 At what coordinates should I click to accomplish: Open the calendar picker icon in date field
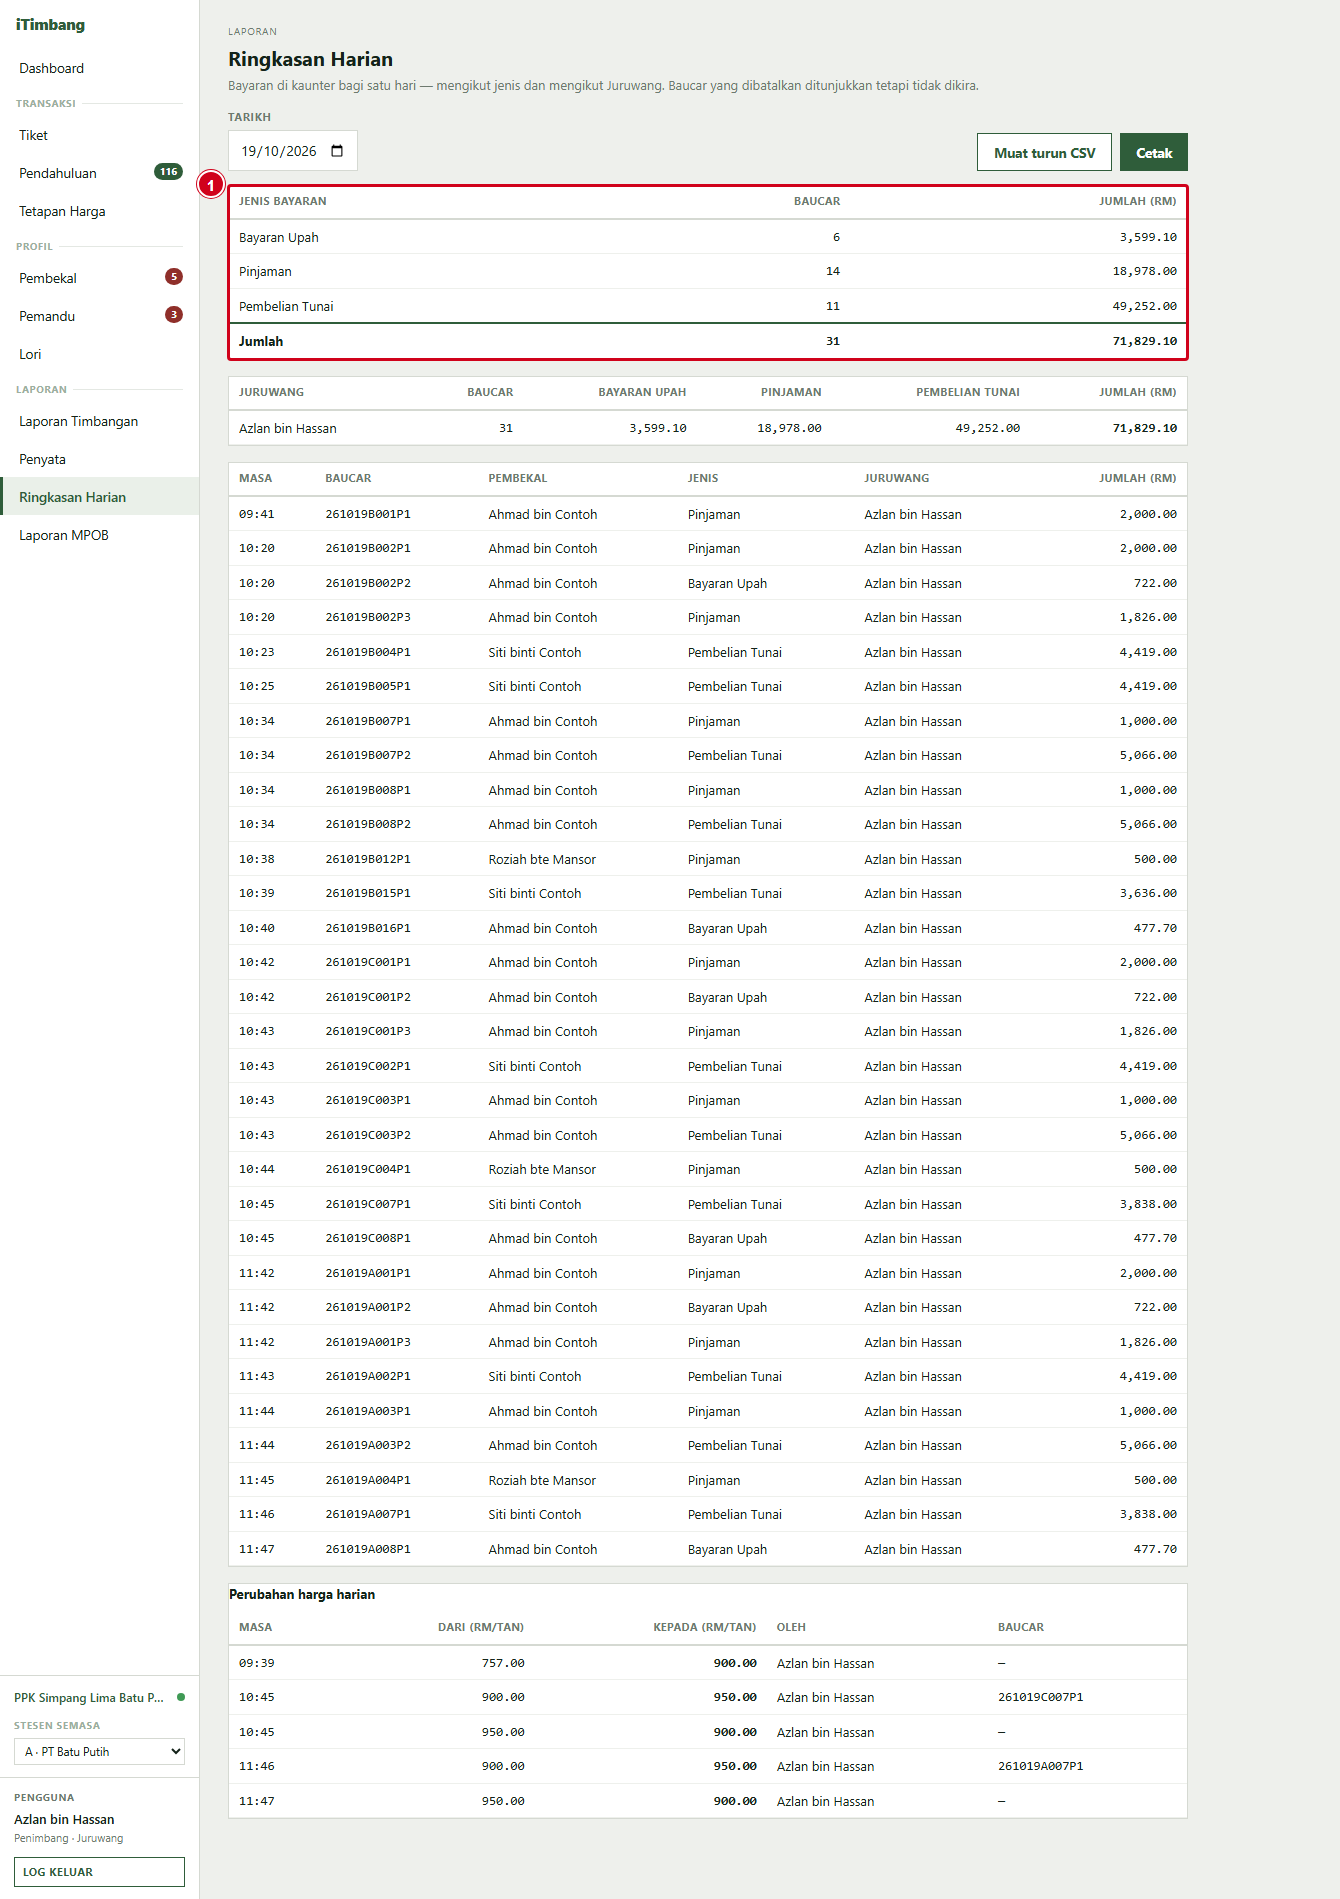[337, 151]
